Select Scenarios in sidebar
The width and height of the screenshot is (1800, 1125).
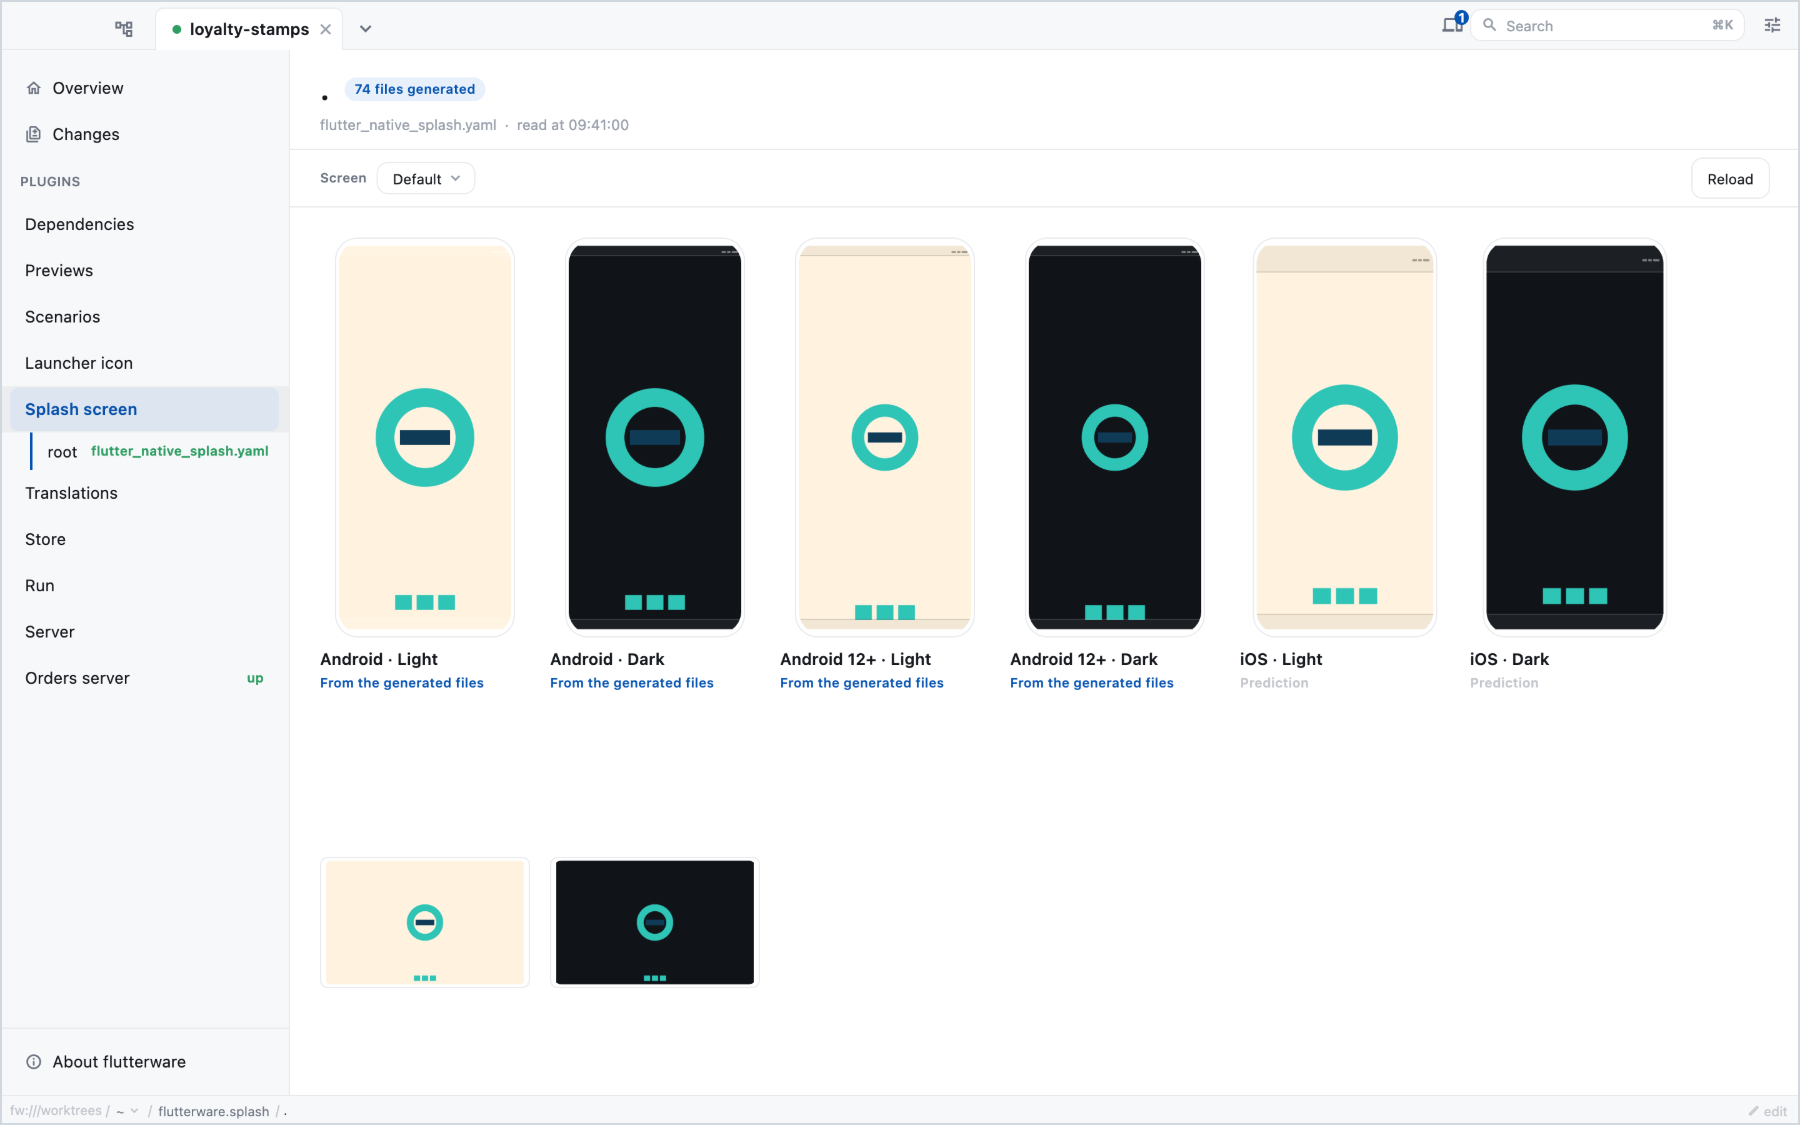(x=145, y=317)
